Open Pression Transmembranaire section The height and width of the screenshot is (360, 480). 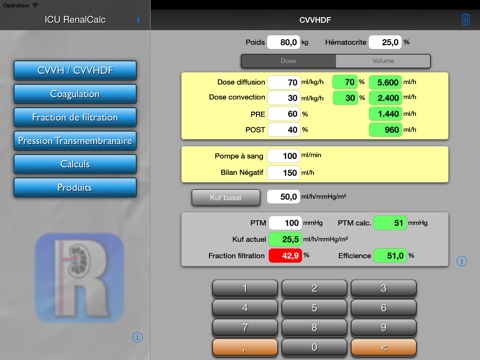pyautogui.click(x=75, y=141)
